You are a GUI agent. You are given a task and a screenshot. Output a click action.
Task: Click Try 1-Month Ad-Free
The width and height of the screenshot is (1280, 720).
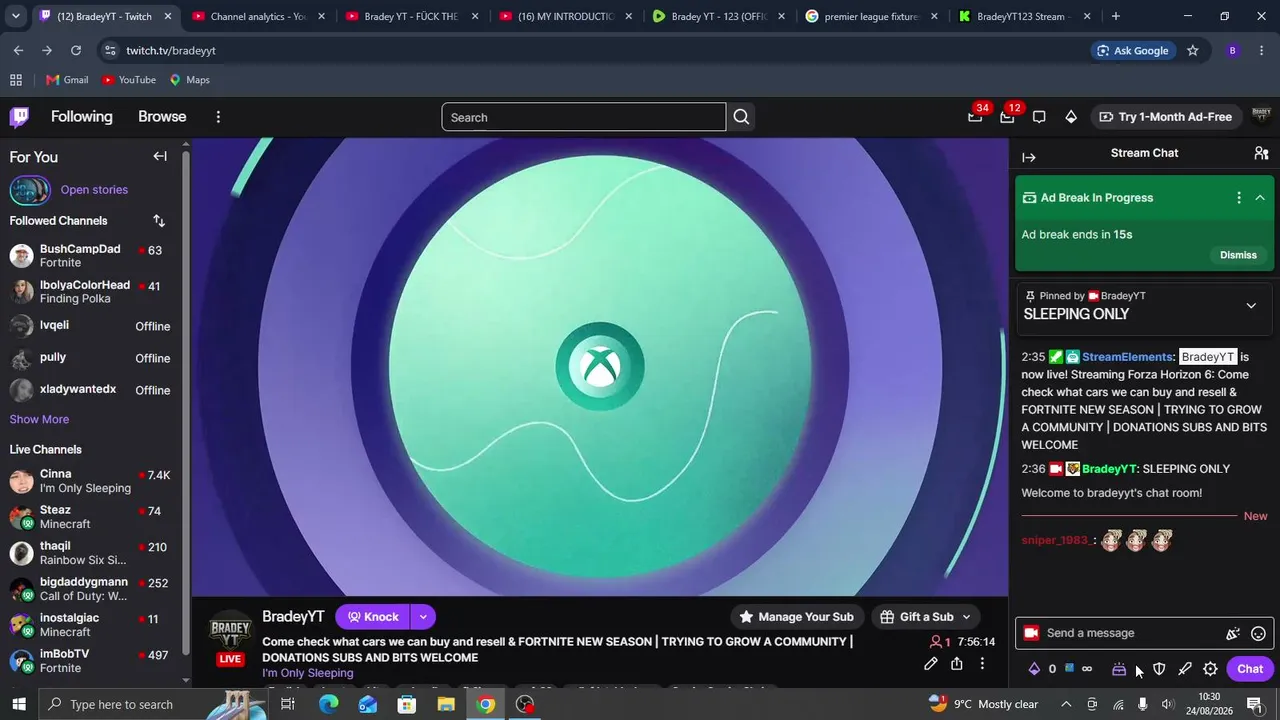1165,117
